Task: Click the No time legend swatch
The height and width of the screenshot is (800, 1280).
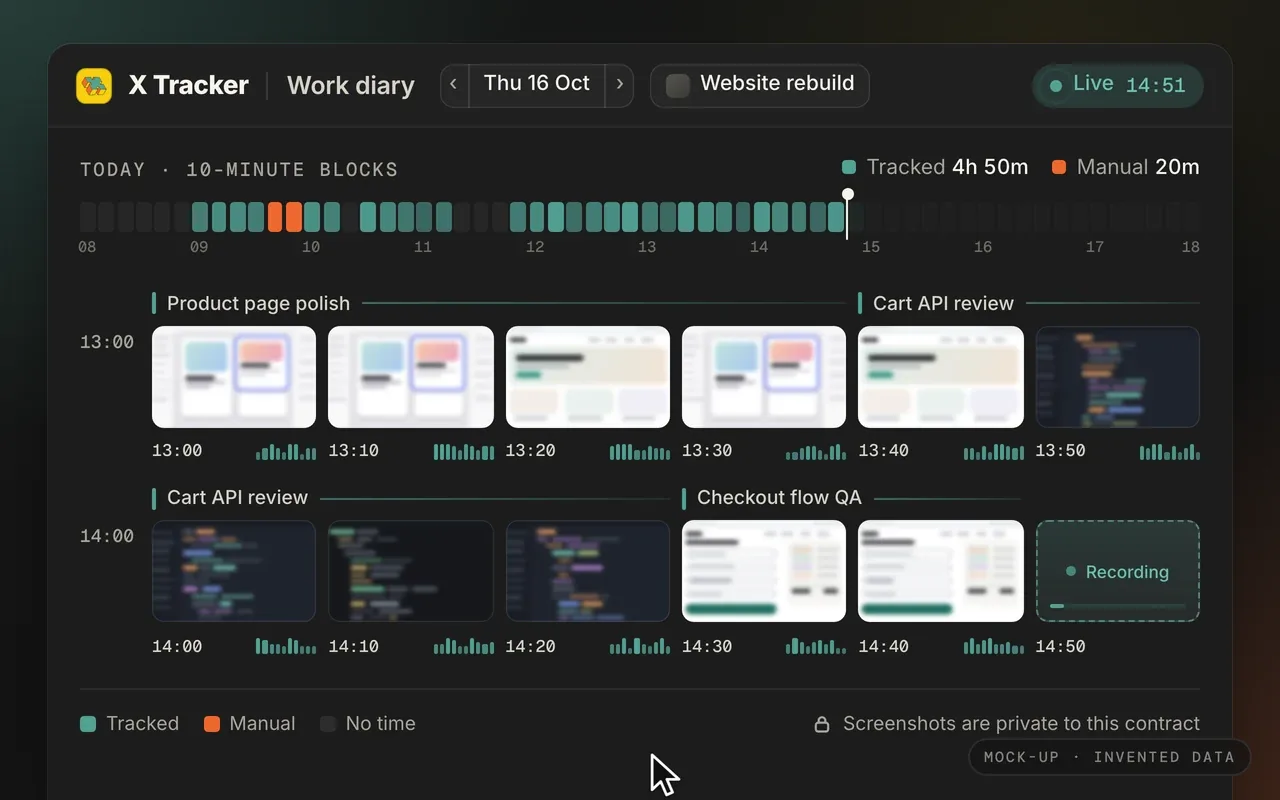Action: click(328, 724)
